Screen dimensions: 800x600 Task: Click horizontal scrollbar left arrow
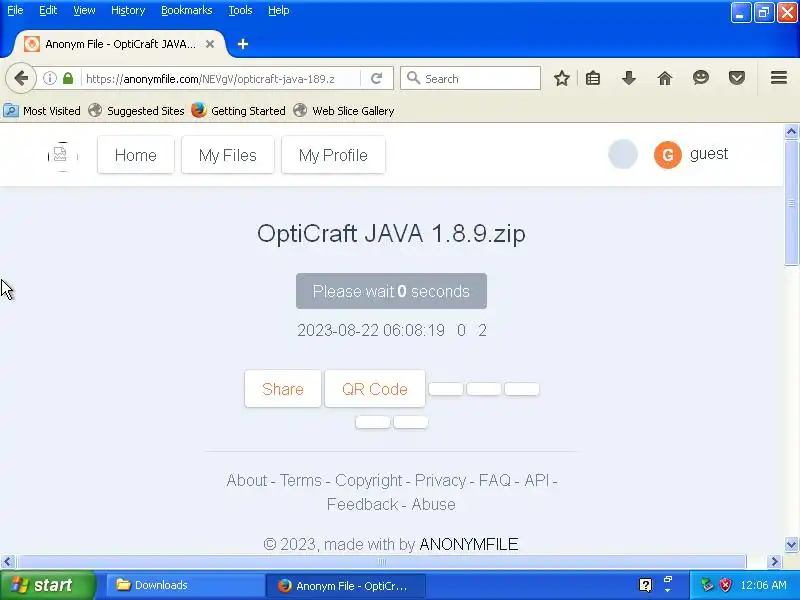pyautogui.click(x=7, y=562)
